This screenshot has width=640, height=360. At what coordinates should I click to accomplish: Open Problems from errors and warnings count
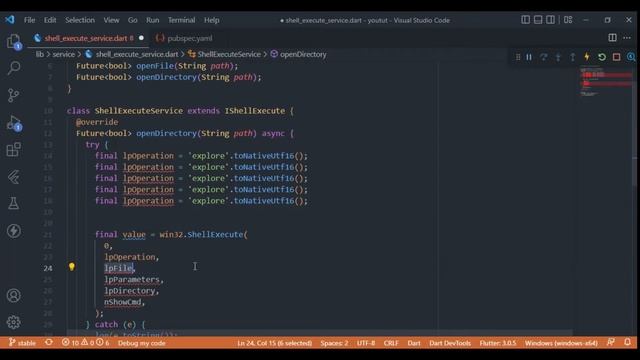85,343
